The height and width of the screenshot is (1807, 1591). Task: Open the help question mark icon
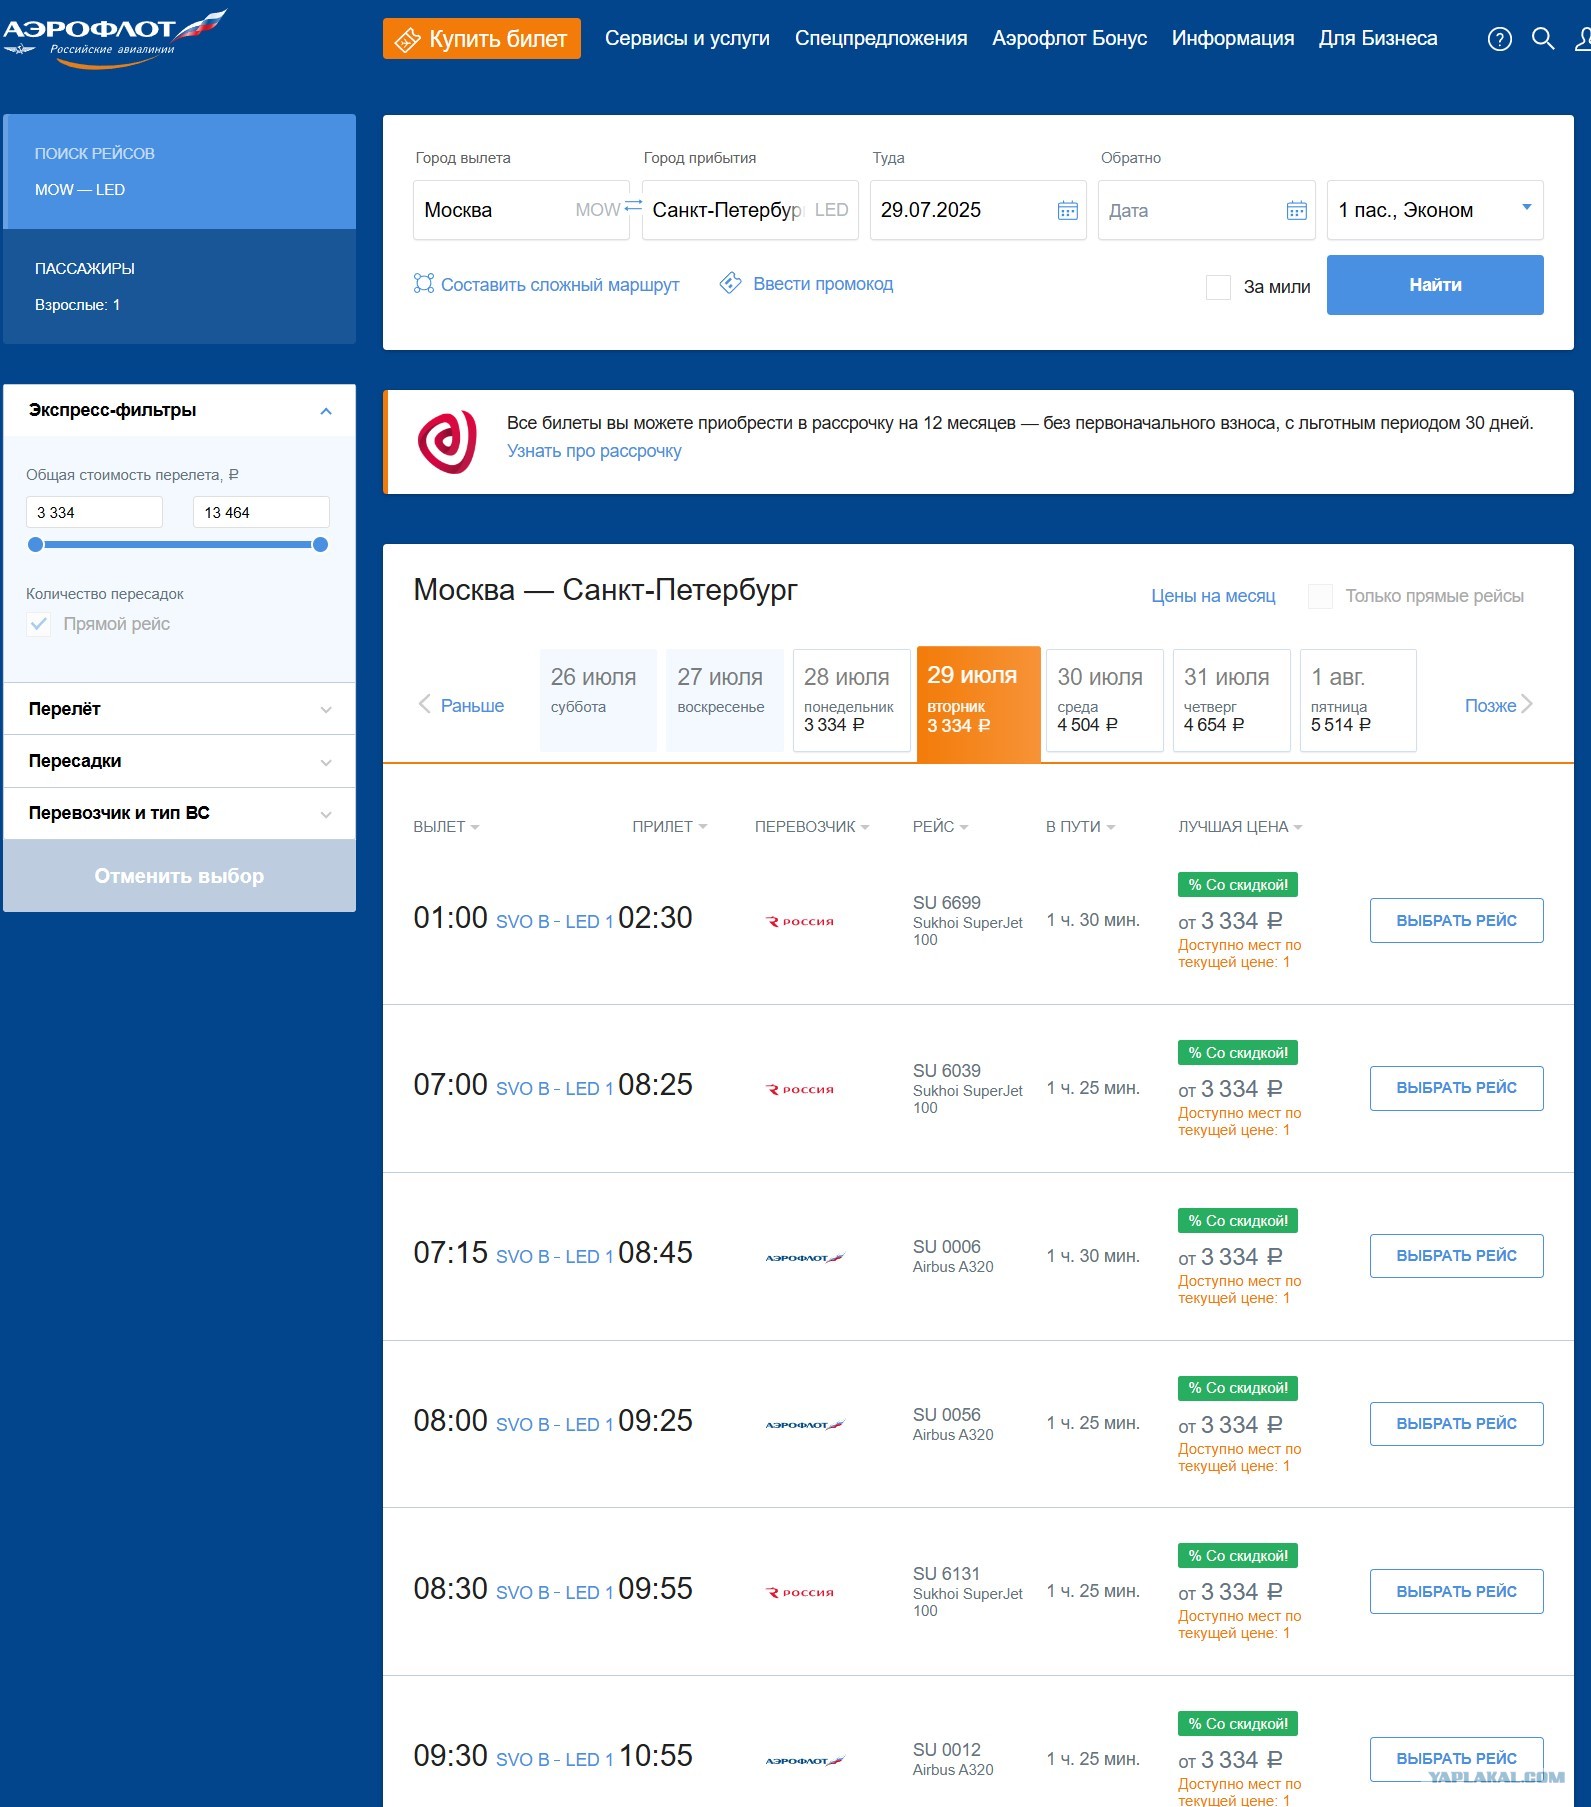tap(1499, 39)
